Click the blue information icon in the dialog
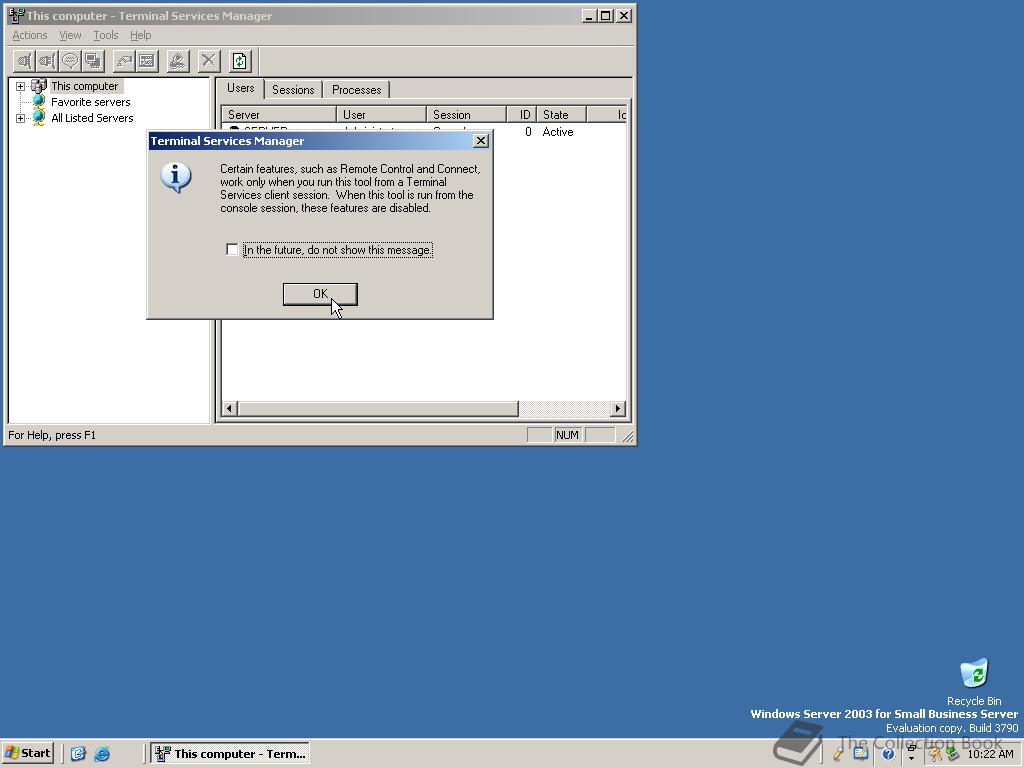Image resolution: width=1024 pixels, height=768 pixels. tap(176, 178)
